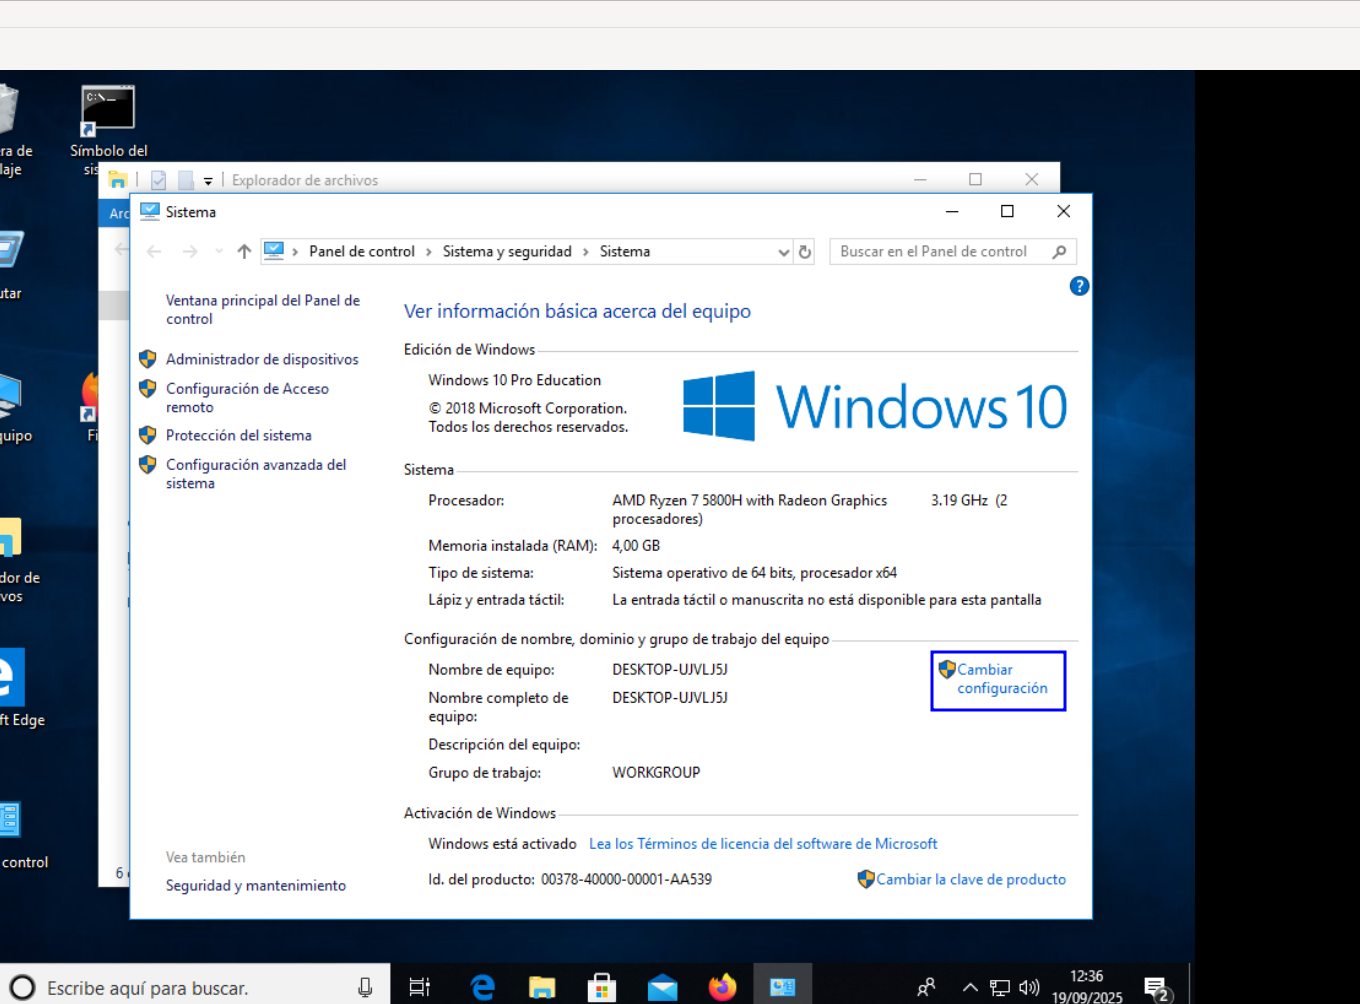Click the refresh button beside the address bar
The image size is (1360, 1004).
(x=805, y=252)
